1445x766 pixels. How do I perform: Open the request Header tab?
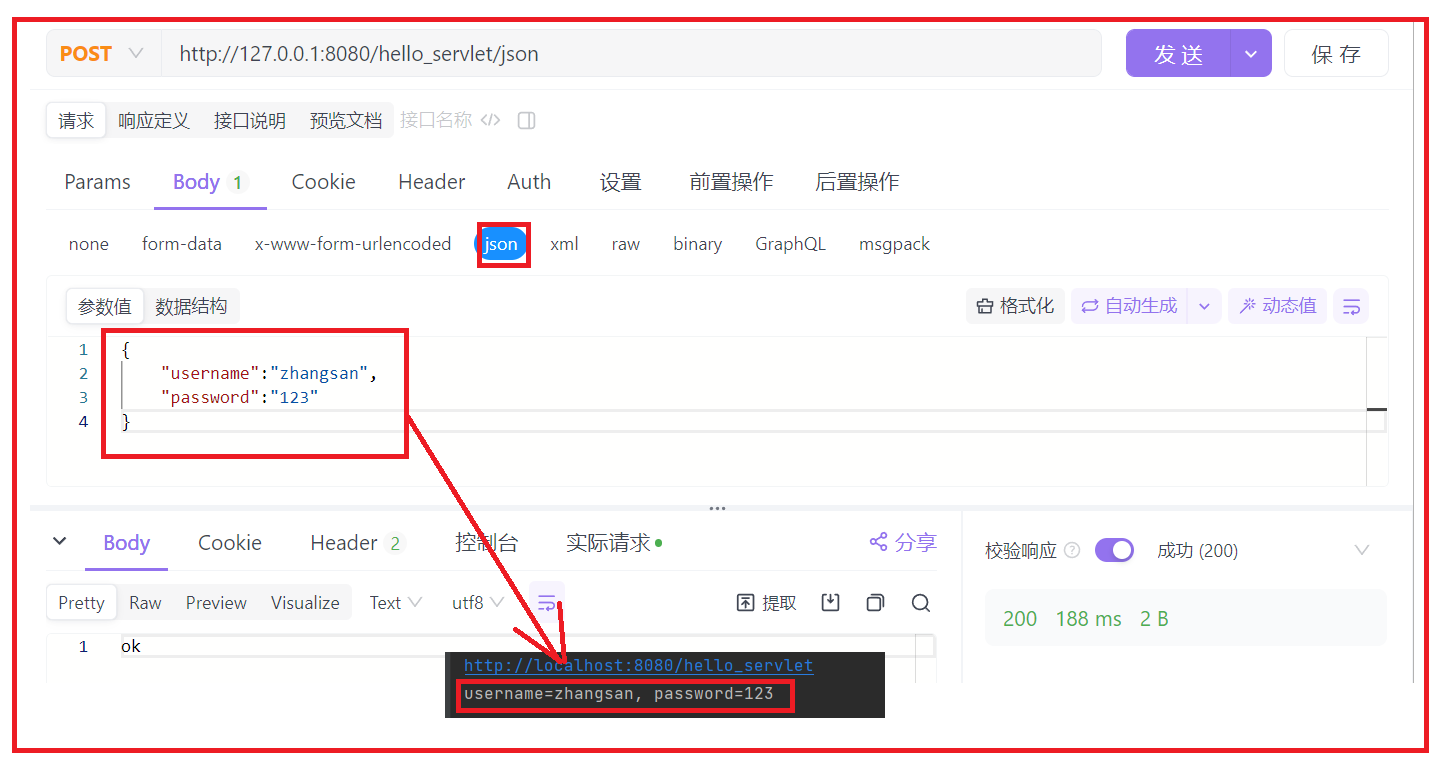point(432,182)
